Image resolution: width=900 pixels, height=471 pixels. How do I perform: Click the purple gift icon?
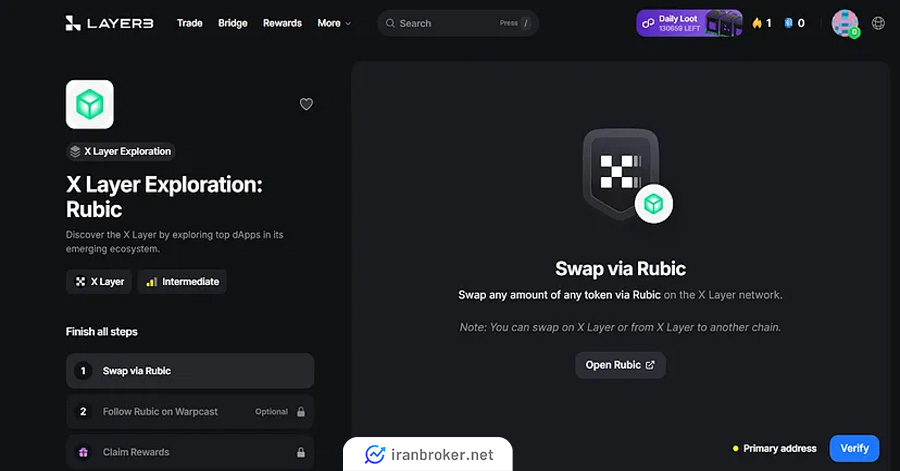click(x=83, y=452)
